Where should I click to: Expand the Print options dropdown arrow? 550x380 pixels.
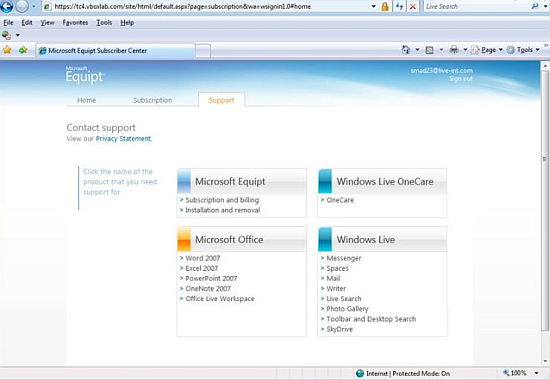[x=465, y=50]
